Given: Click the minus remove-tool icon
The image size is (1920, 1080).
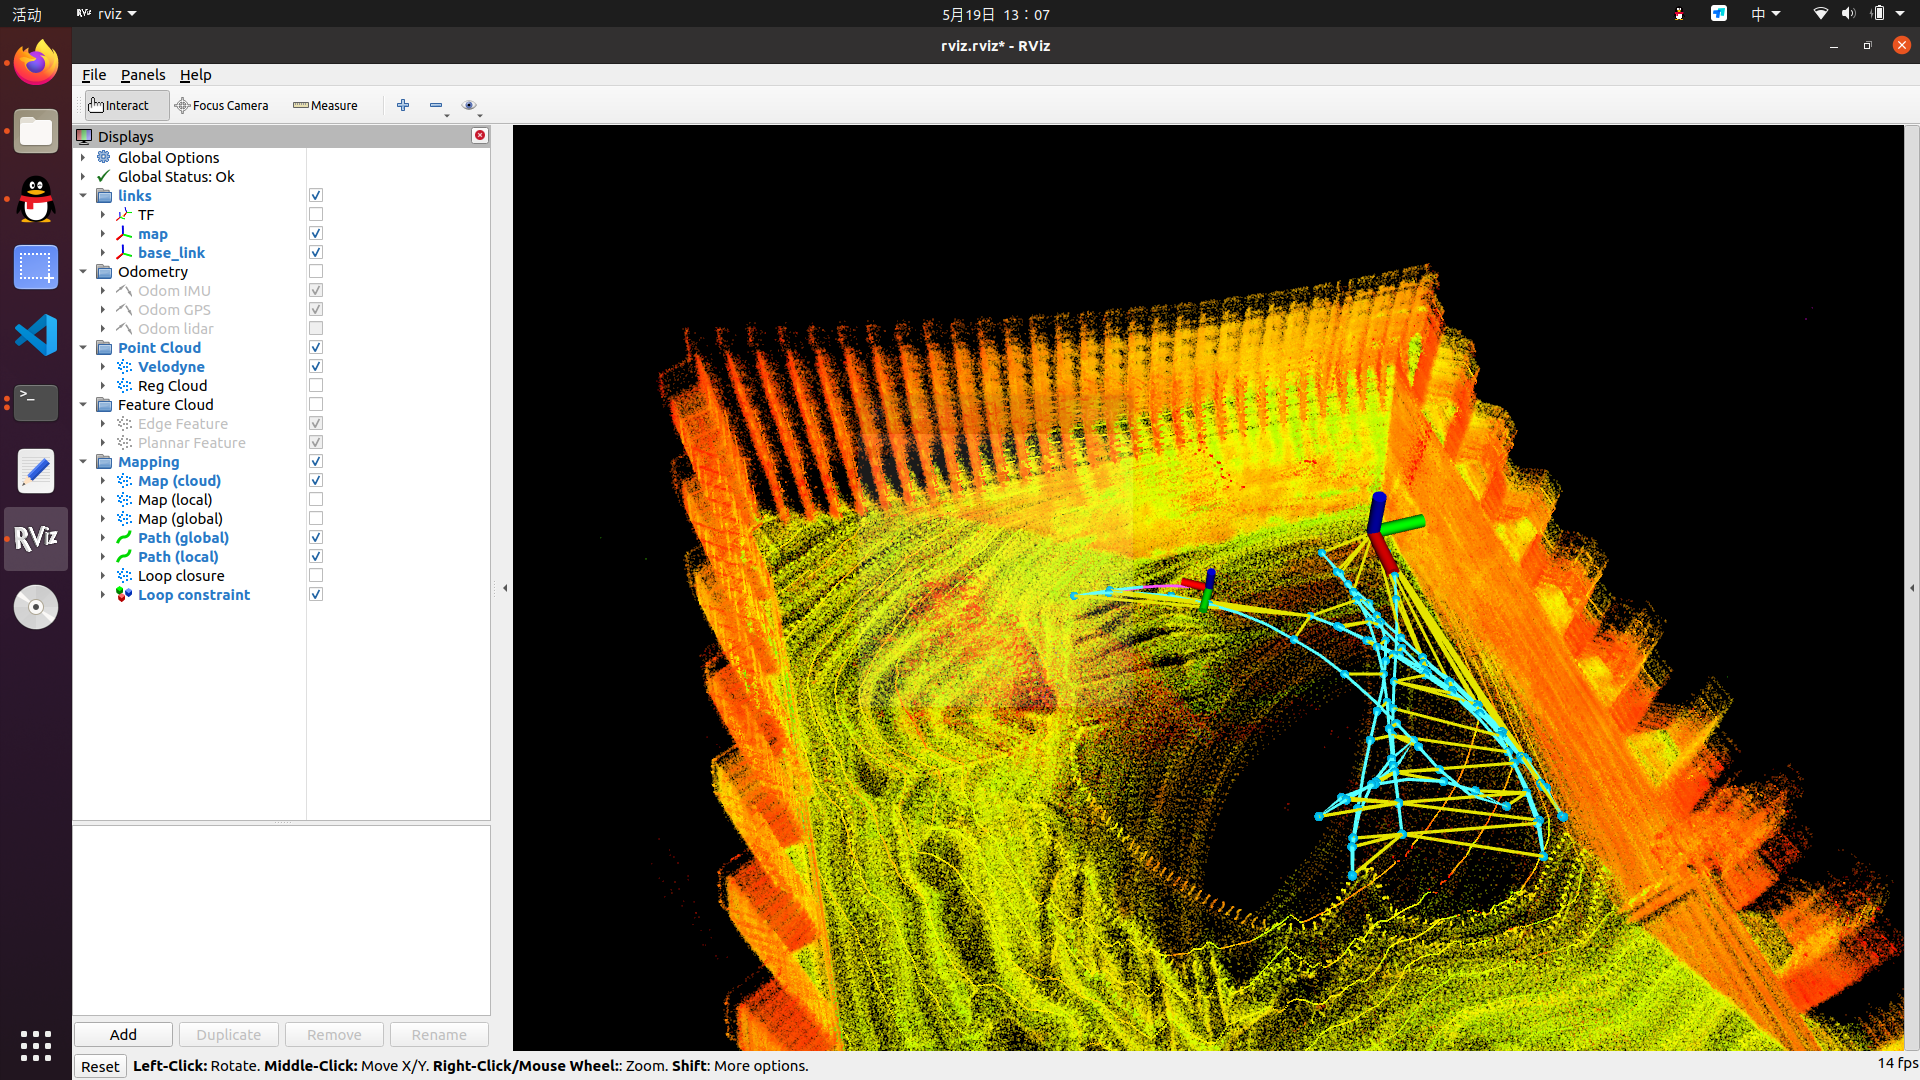Looking at the screenshot, I should pos(436,105).
